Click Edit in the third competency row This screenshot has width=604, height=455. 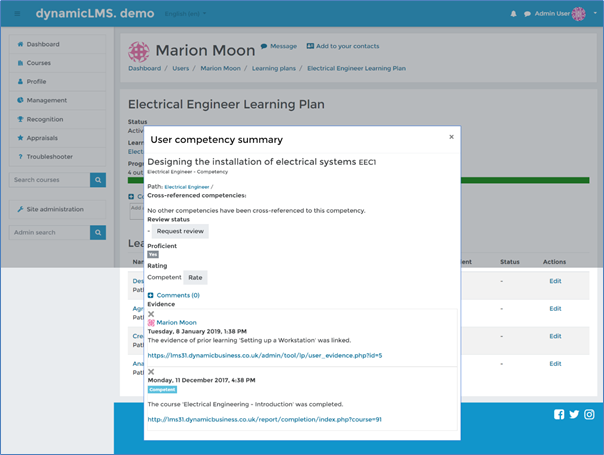point(555,336)
